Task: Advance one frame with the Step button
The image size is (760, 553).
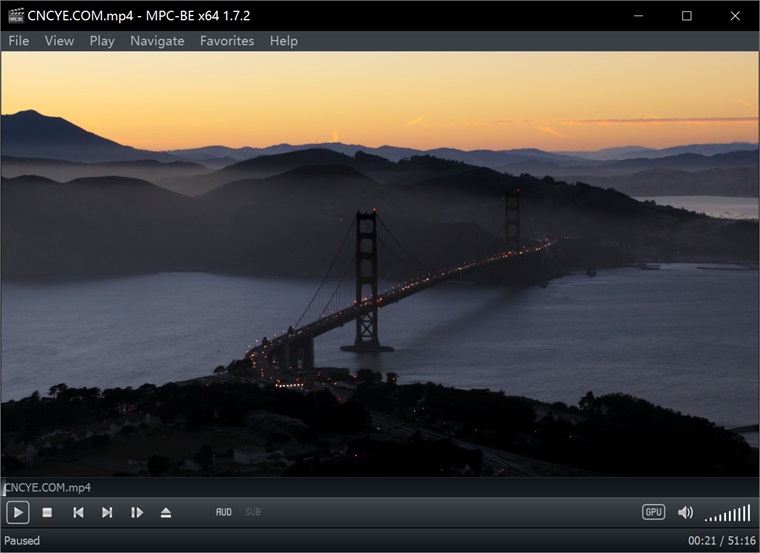Action: (137, 513)
